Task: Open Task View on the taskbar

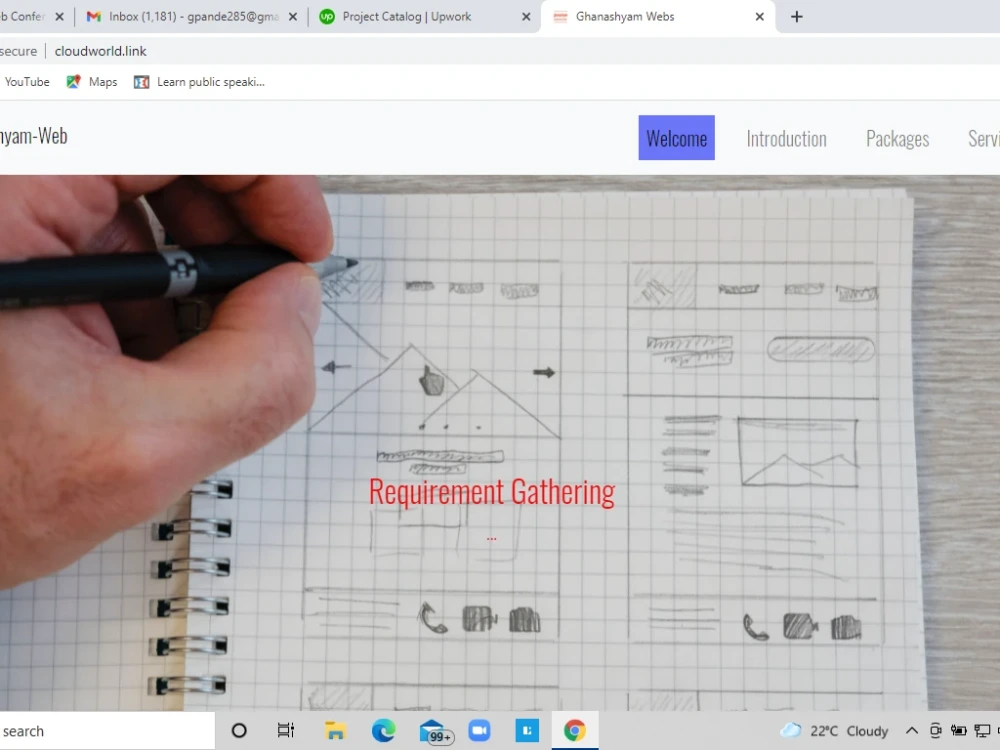Action: coord(286,731)
